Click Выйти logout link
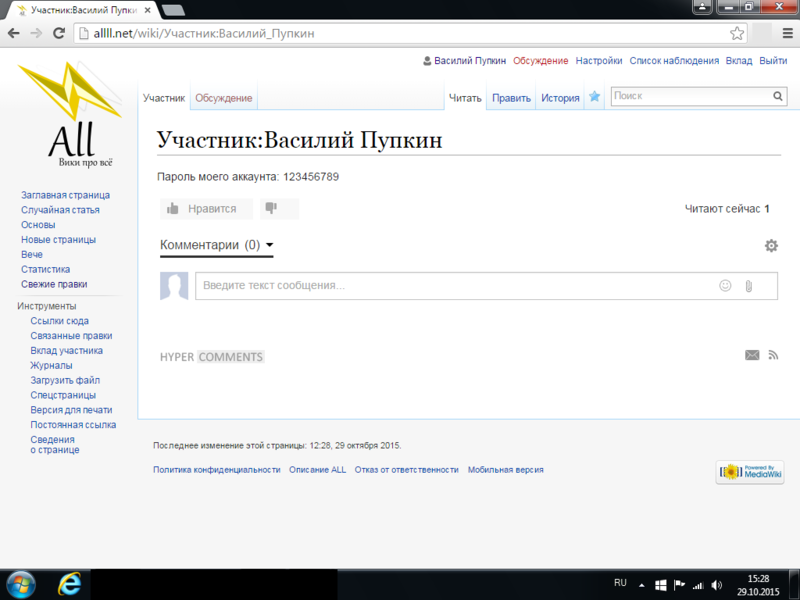 [773, 61]
